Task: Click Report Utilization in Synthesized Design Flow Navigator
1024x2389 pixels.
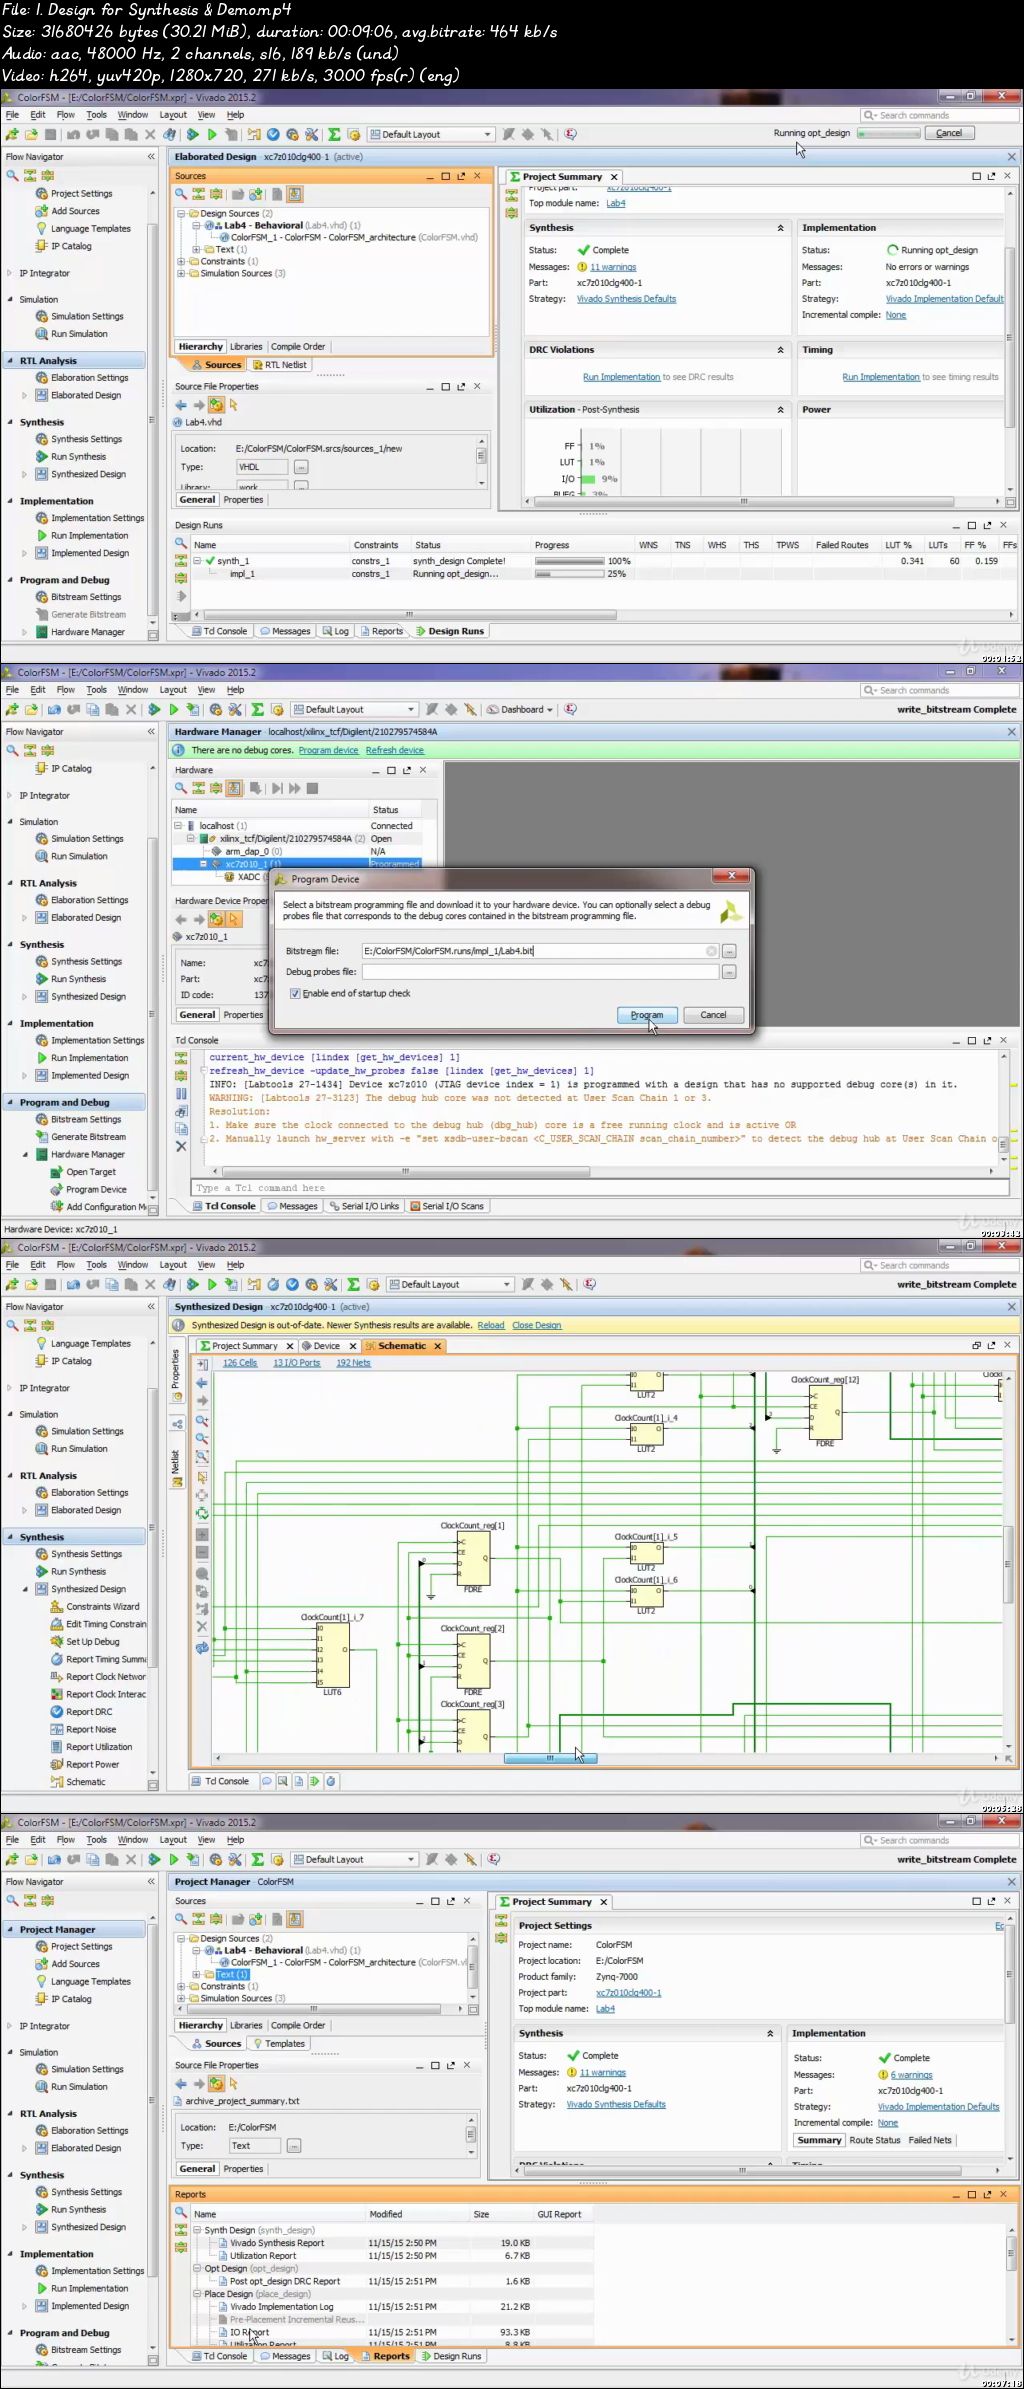Action: coord(99,1747)
